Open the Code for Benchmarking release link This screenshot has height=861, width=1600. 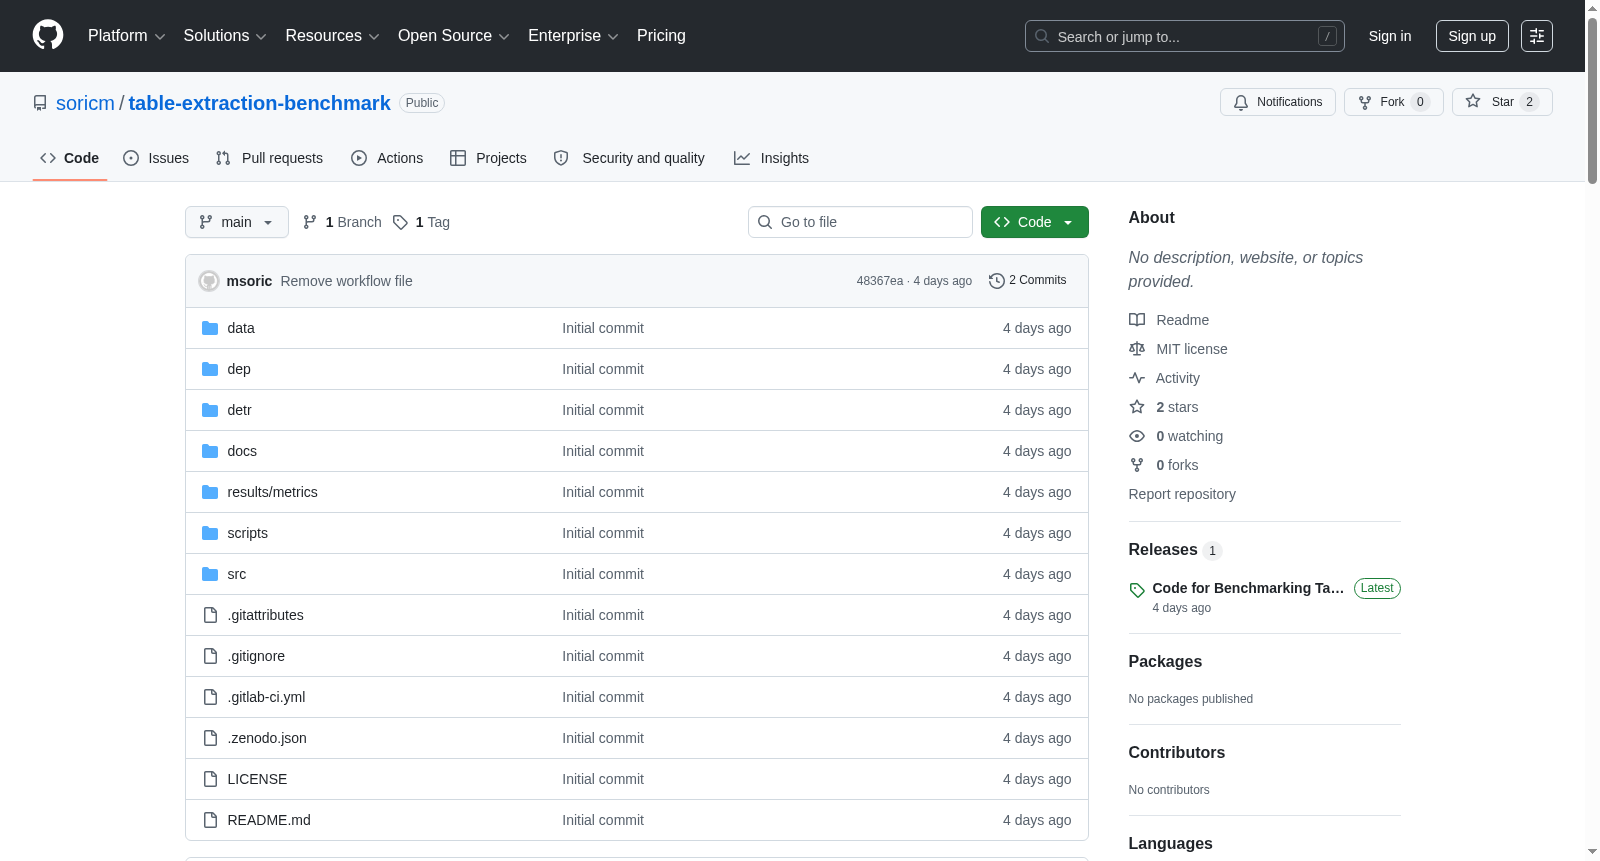[1248, 588]
